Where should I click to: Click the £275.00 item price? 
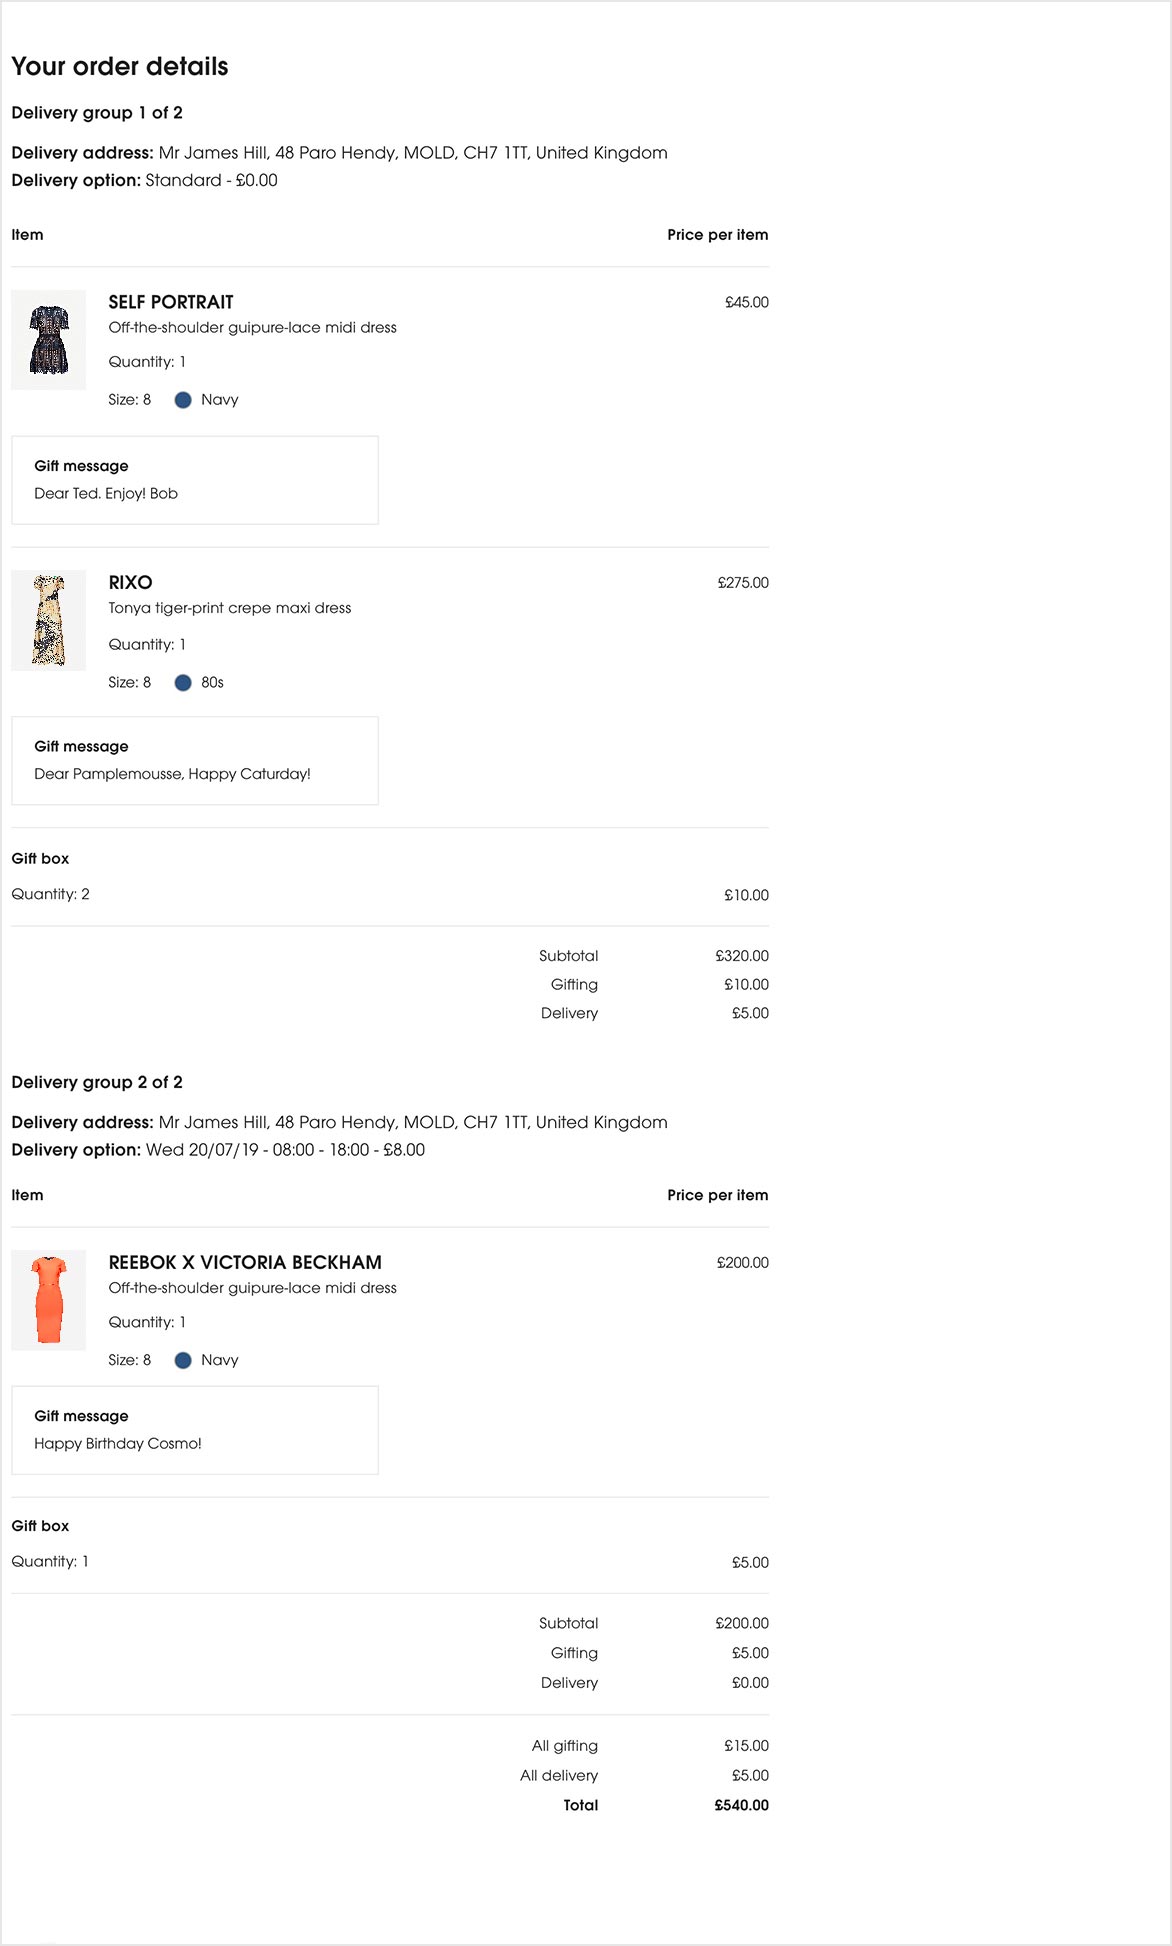point(743,583)
